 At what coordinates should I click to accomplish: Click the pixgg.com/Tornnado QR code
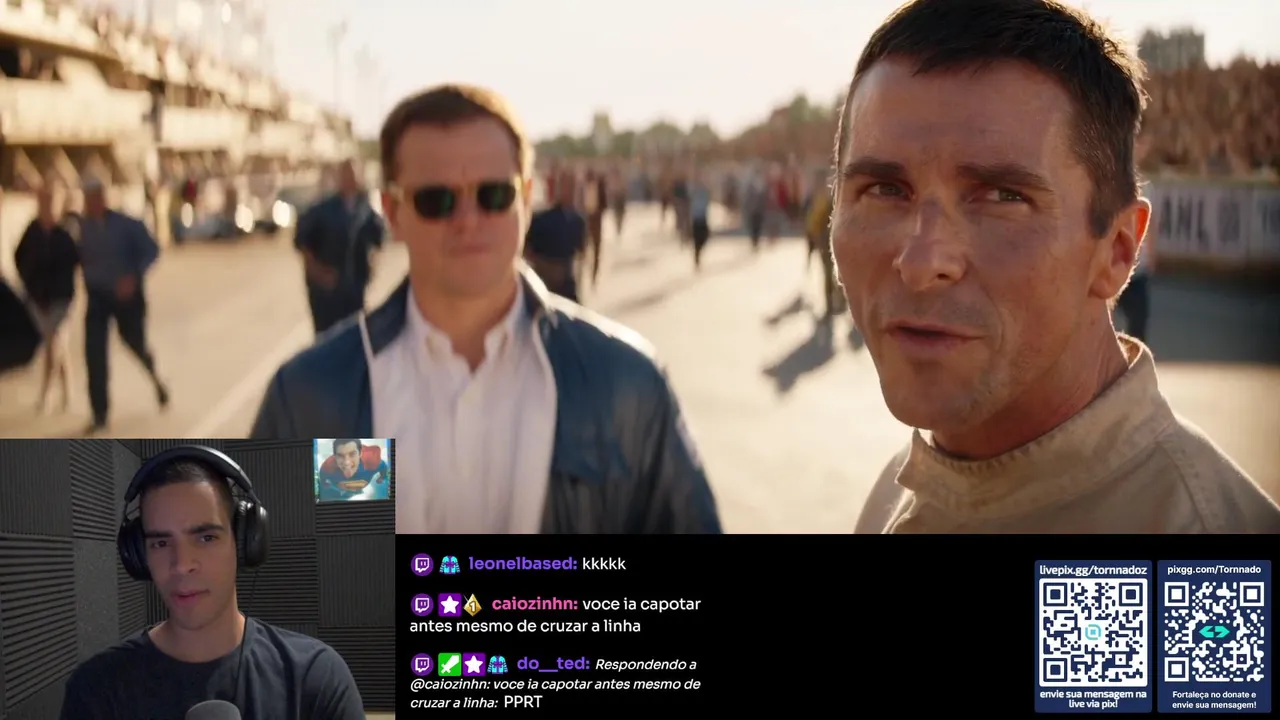[1214, 632]
